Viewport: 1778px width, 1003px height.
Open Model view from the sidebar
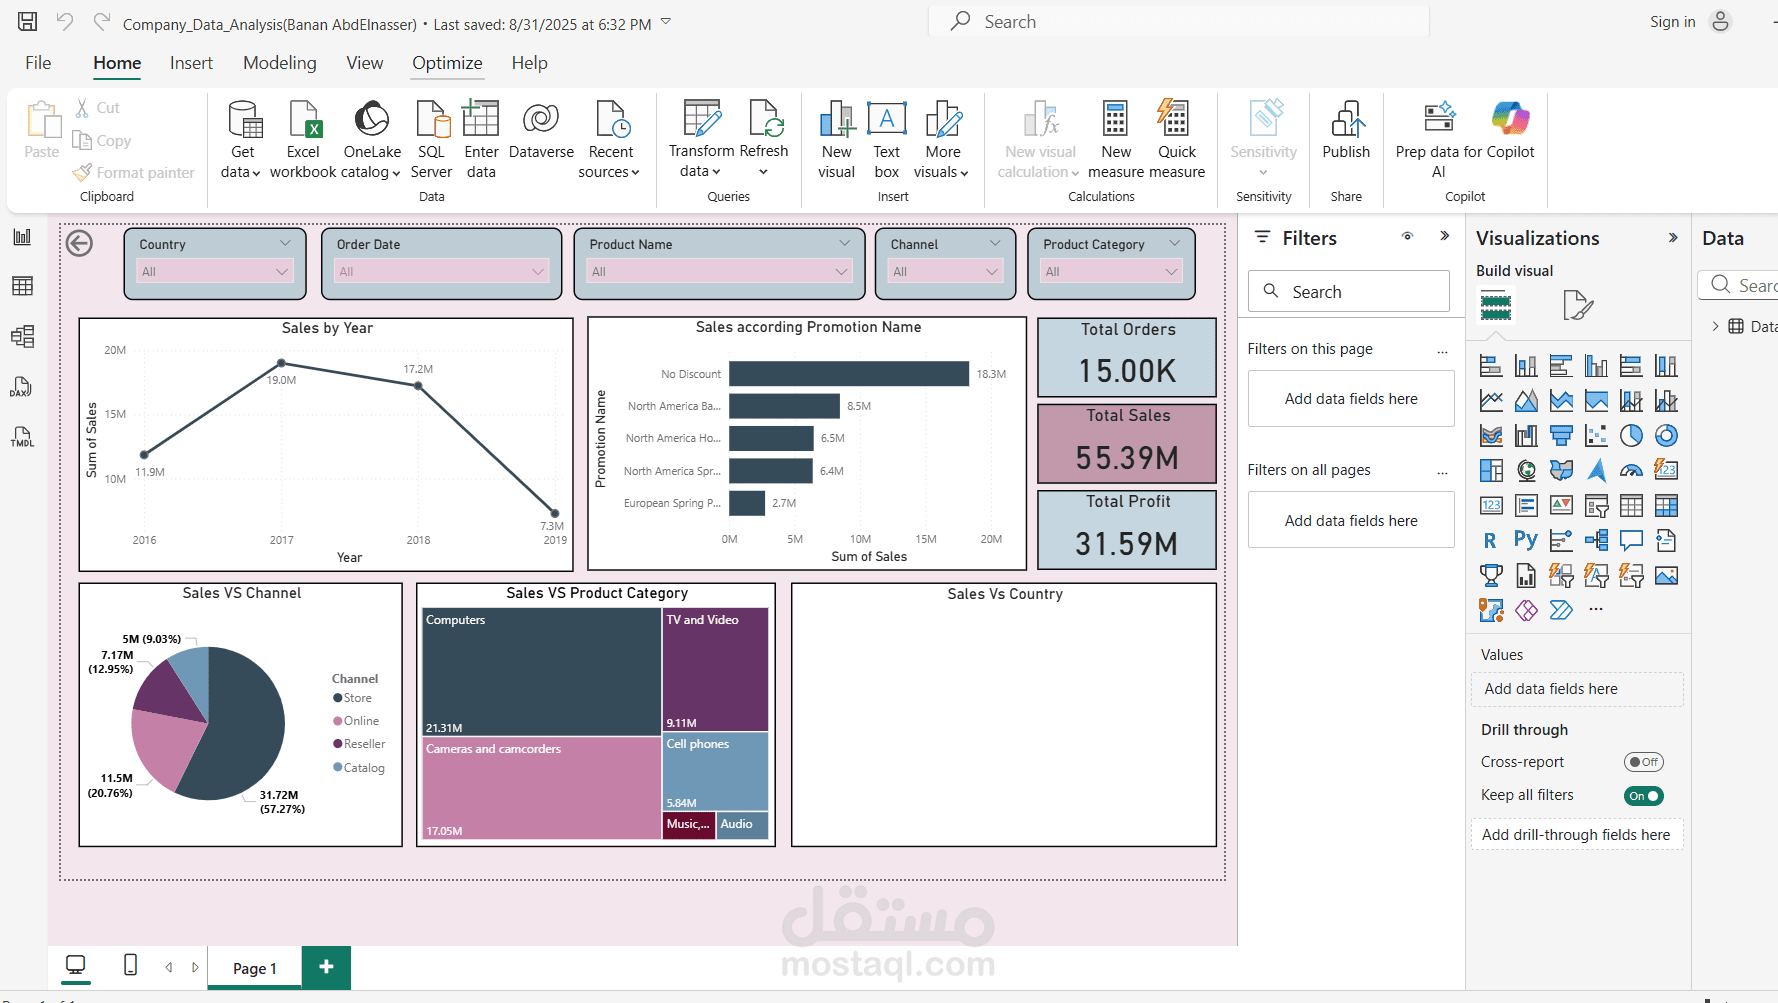click(22, 337)
